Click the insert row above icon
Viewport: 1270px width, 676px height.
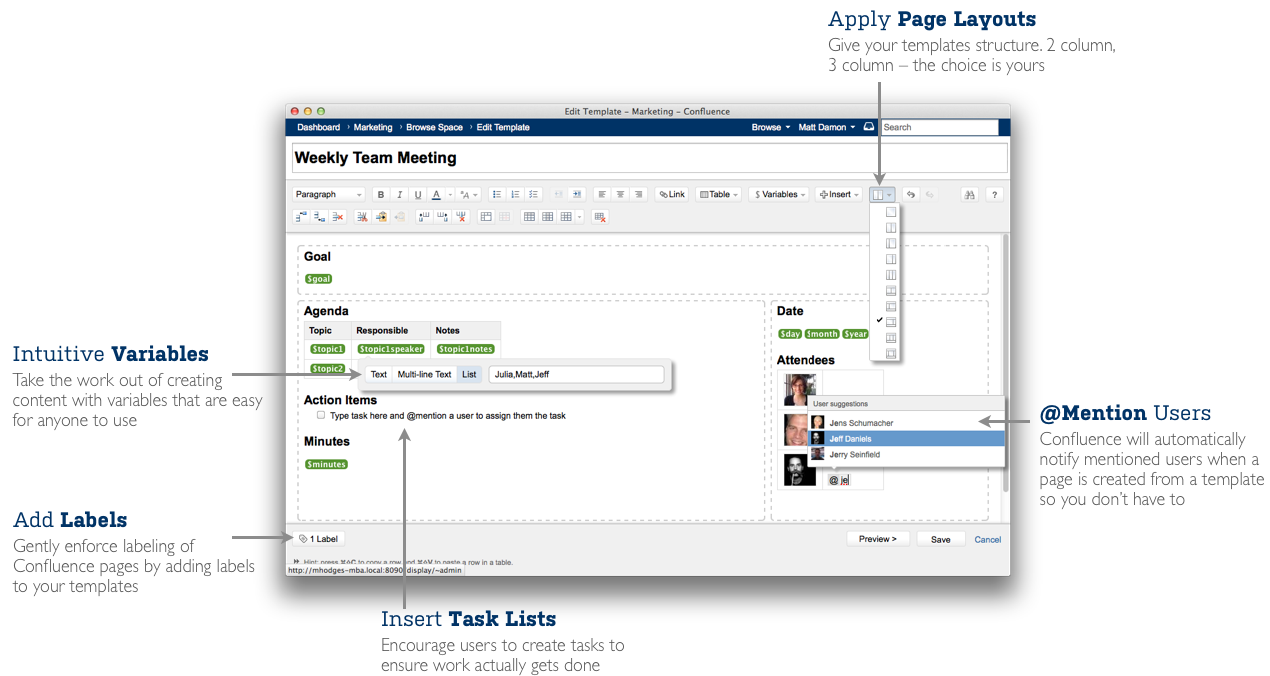click(303, 217)
